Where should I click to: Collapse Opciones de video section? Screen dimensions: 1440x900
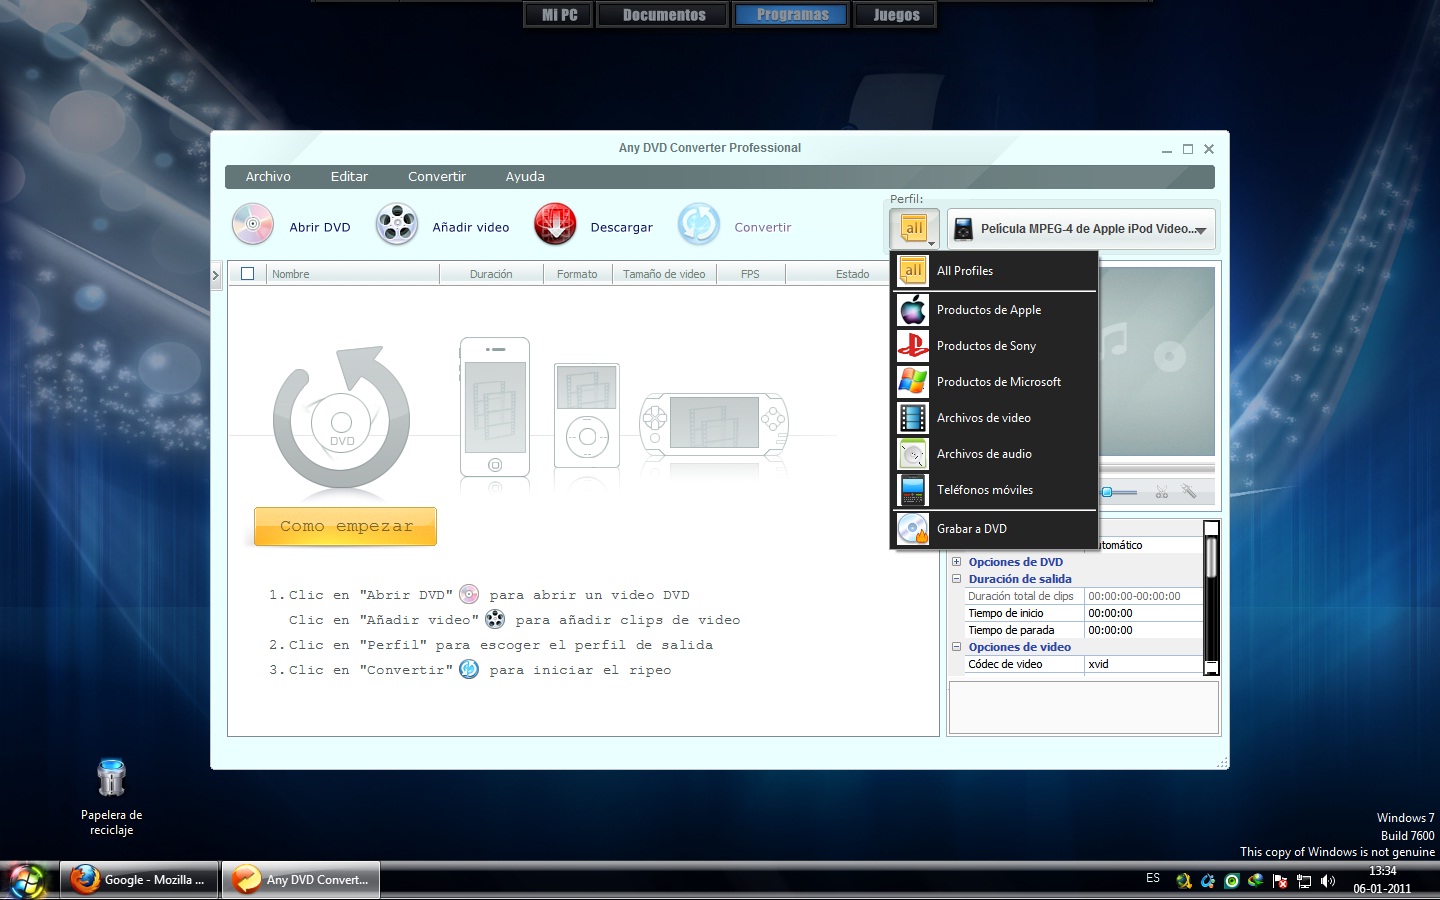(956, 647)
